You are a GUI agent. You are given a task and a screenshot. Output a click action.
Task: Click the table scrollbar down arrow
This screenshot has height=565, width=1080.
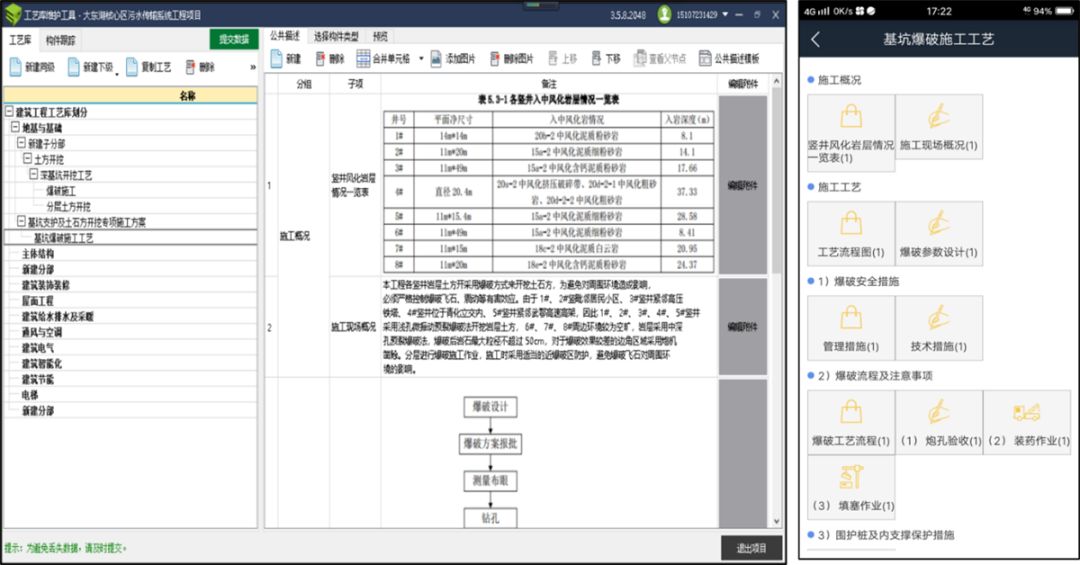click(x=776, y=522)
